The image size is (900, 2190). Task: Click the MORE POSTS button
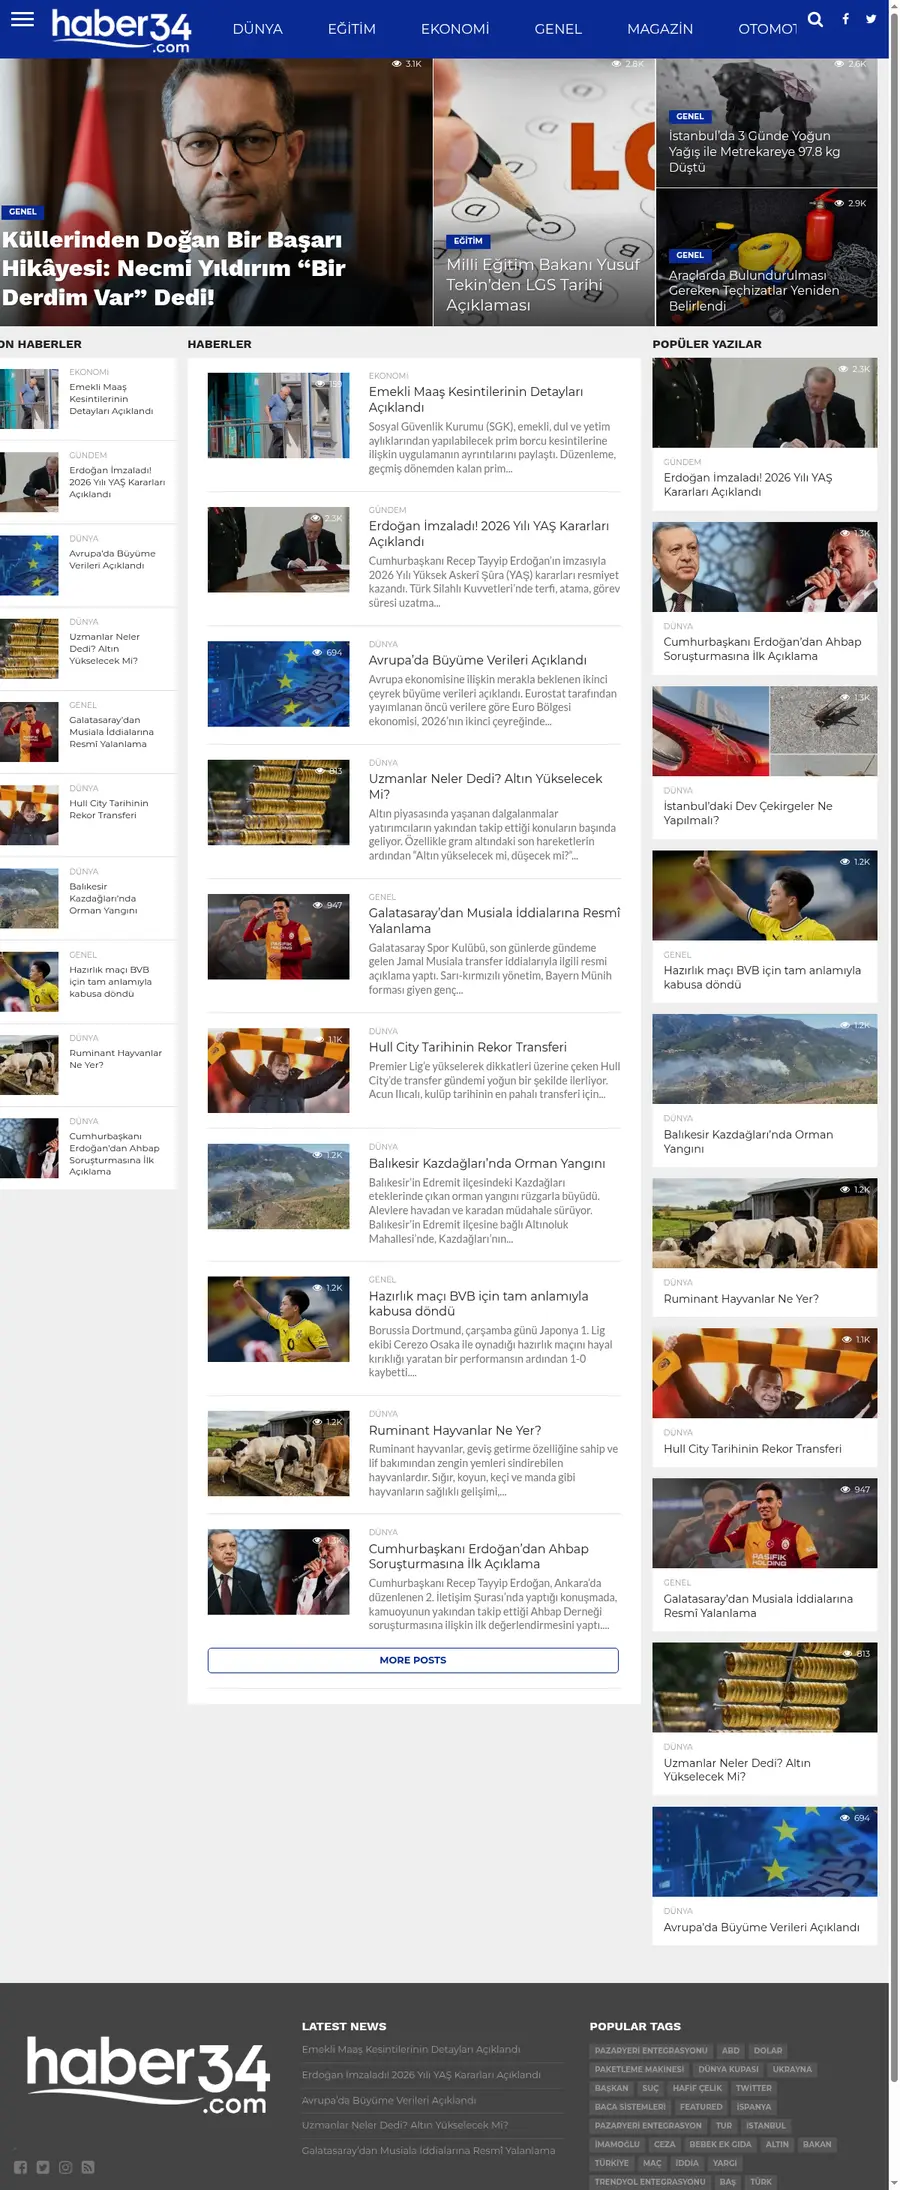[413, 1660]
